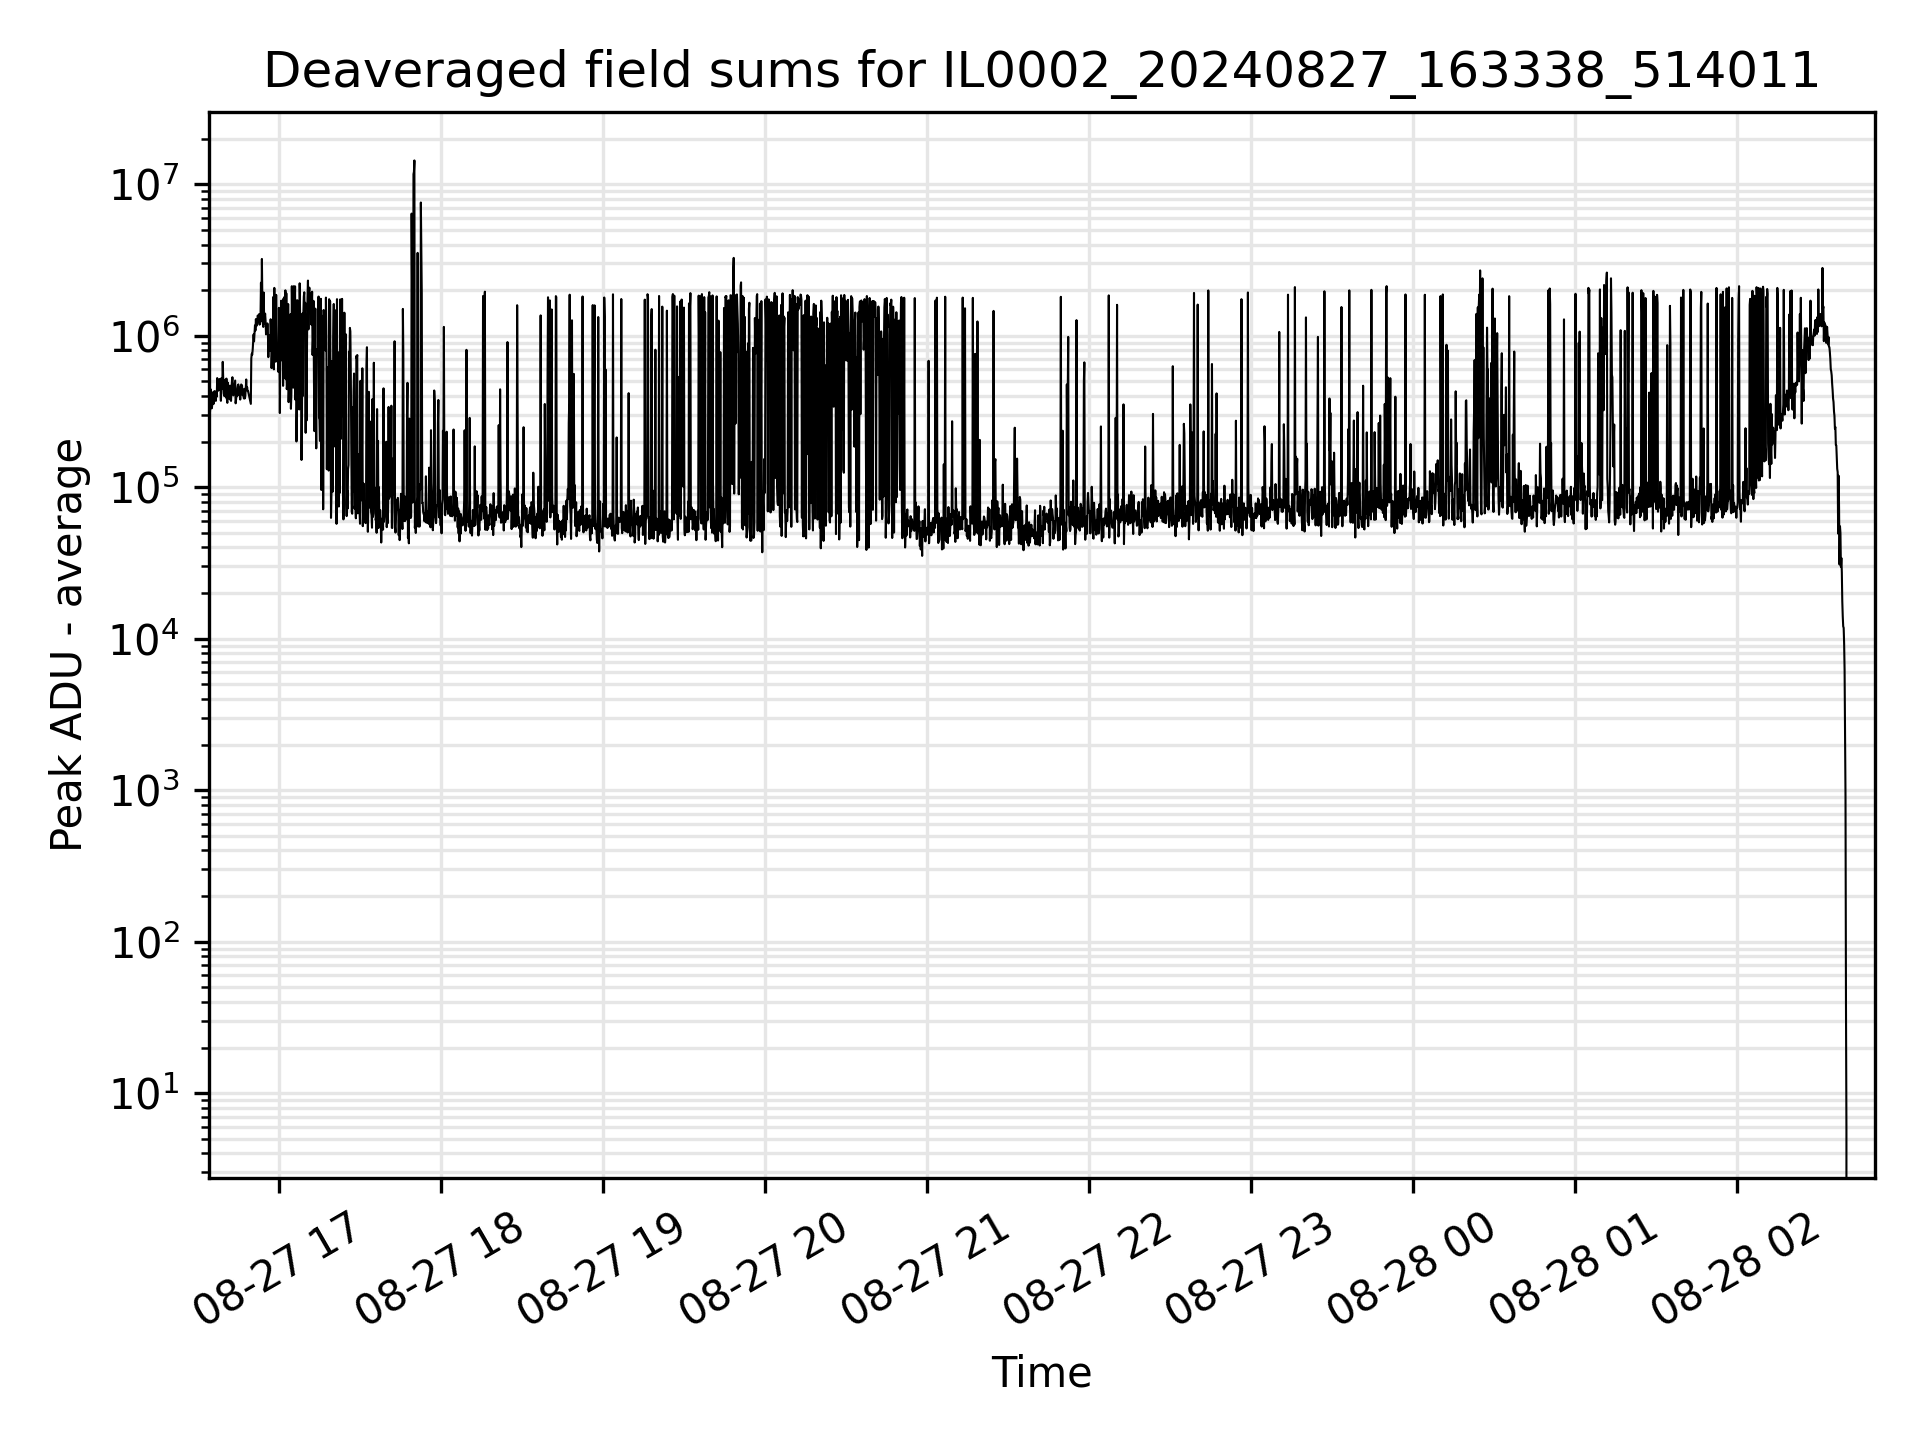Click the y tick label 10^4
1920x1440 pixels.
(x=146, y=637)
